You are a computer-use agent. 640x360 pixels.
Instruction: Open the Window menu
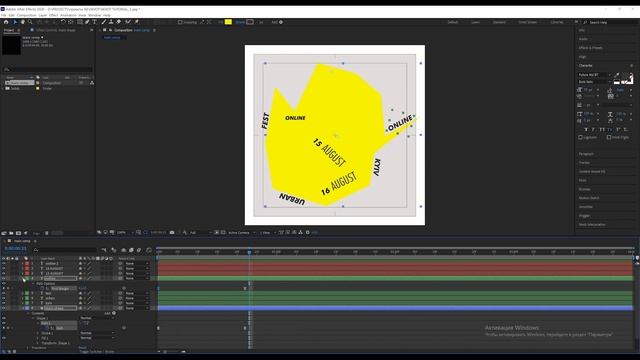click(x=94, y=15)
